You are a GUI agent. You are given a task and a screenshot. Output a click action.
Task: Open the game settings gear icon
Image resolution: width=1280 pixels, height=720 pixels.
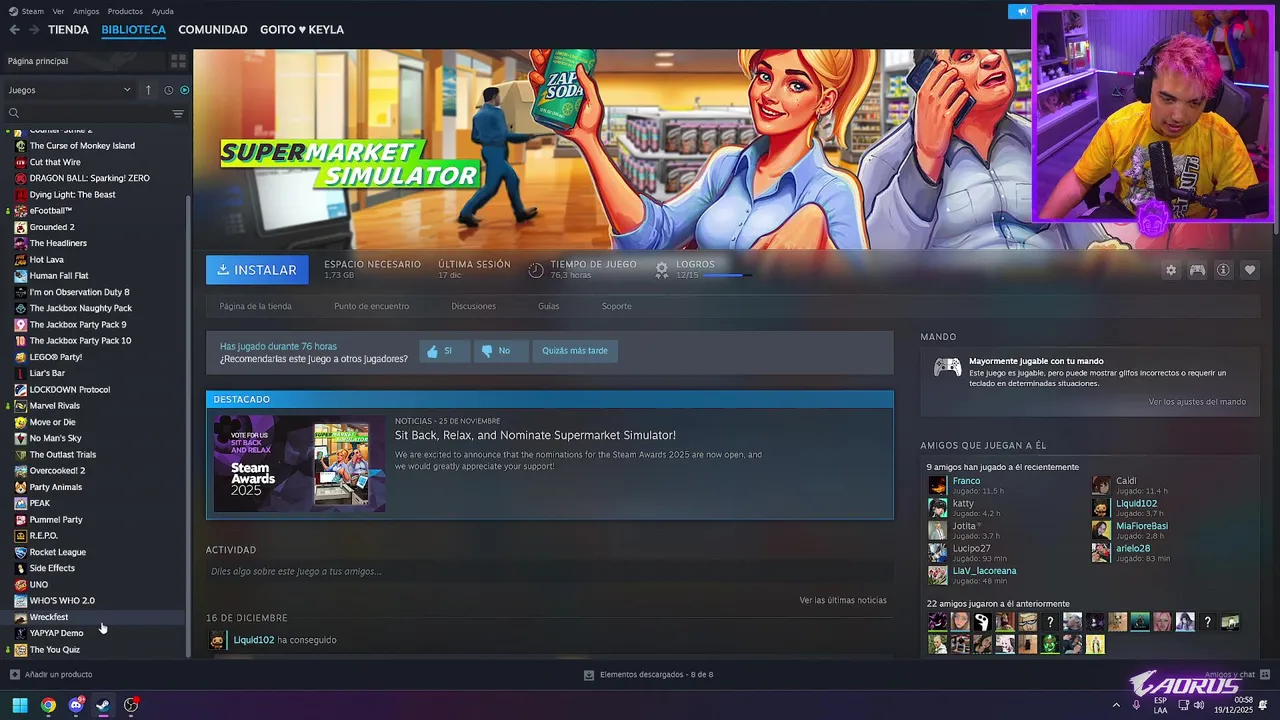[x=1171, y=270]
